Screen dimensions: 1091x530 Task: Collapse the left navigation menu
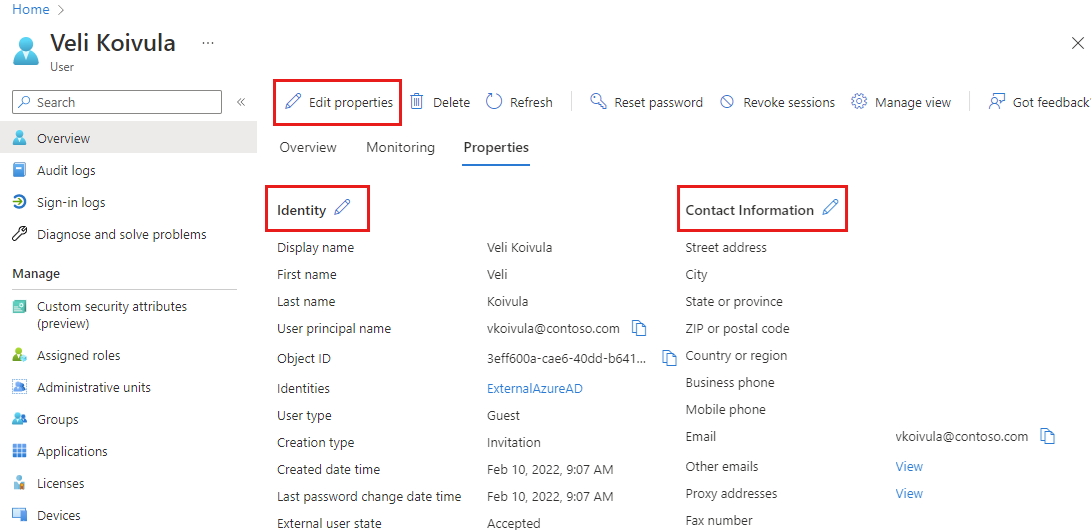point(241,102)
